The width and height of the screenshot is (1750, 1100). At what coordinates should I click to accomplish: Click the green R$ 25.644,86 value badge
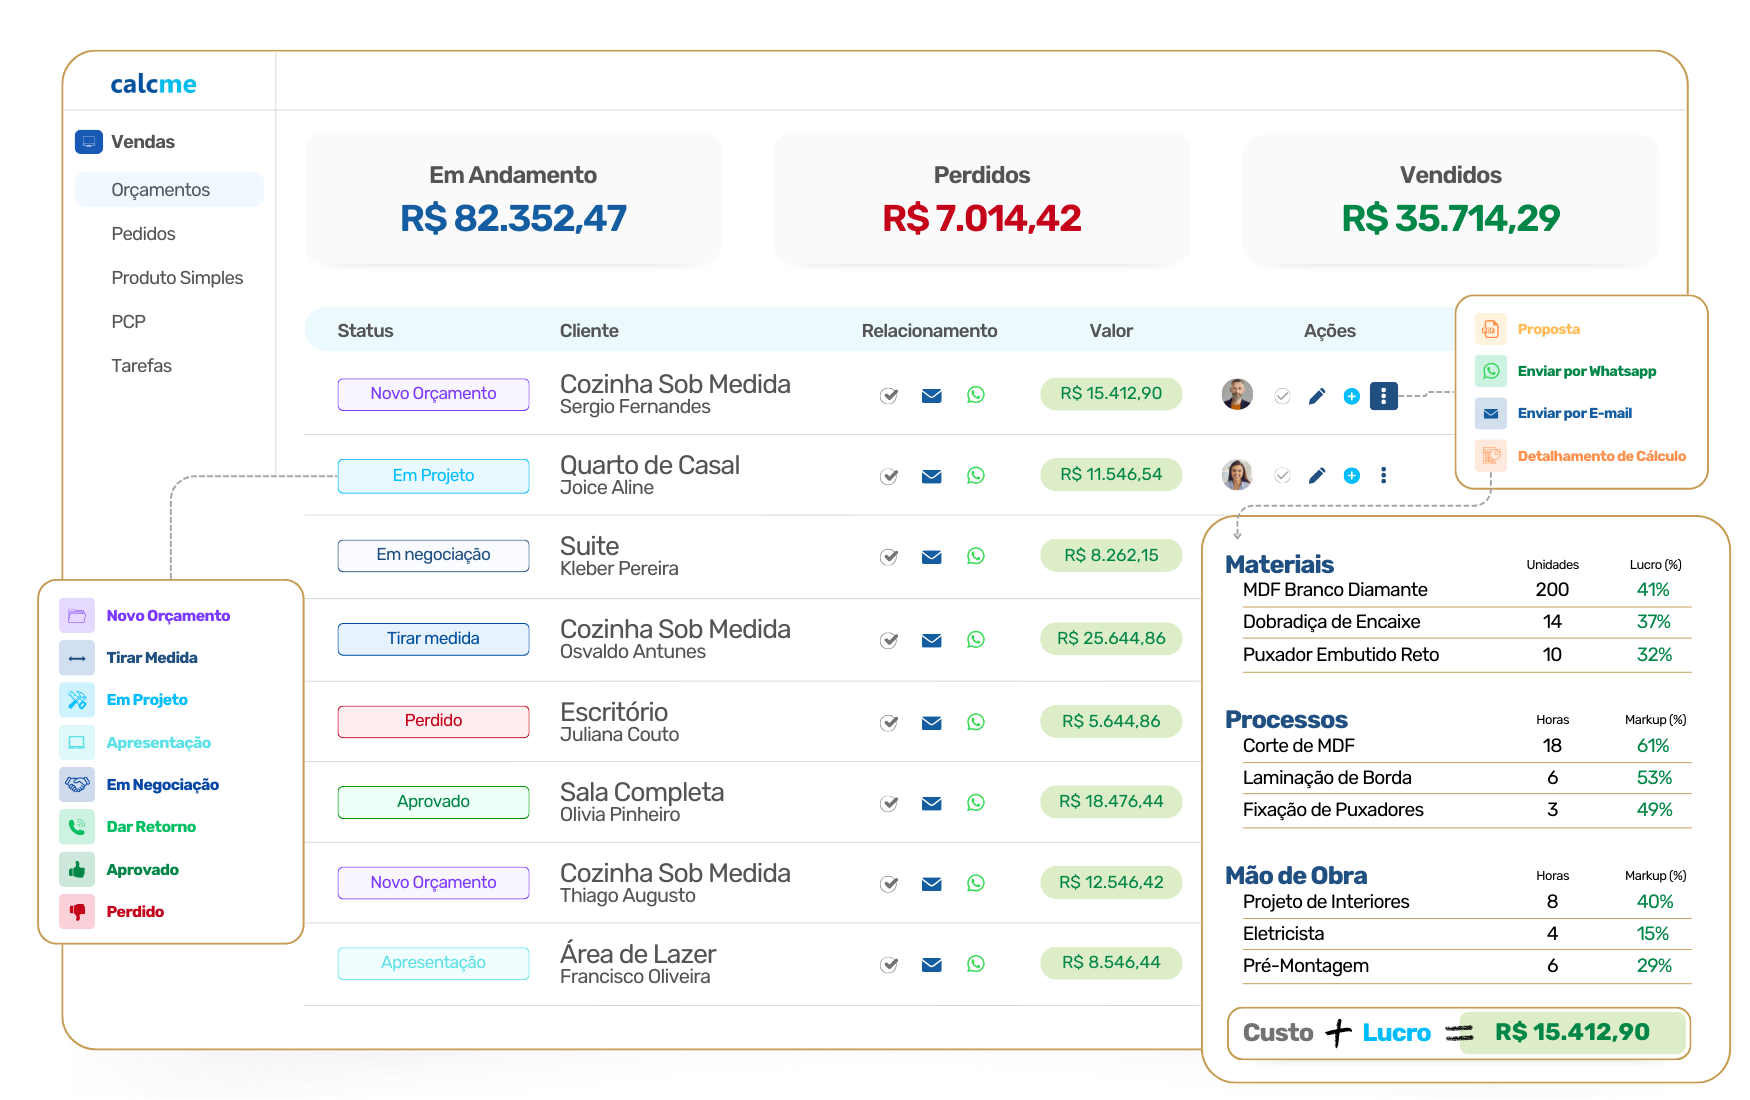(1111, 639)
